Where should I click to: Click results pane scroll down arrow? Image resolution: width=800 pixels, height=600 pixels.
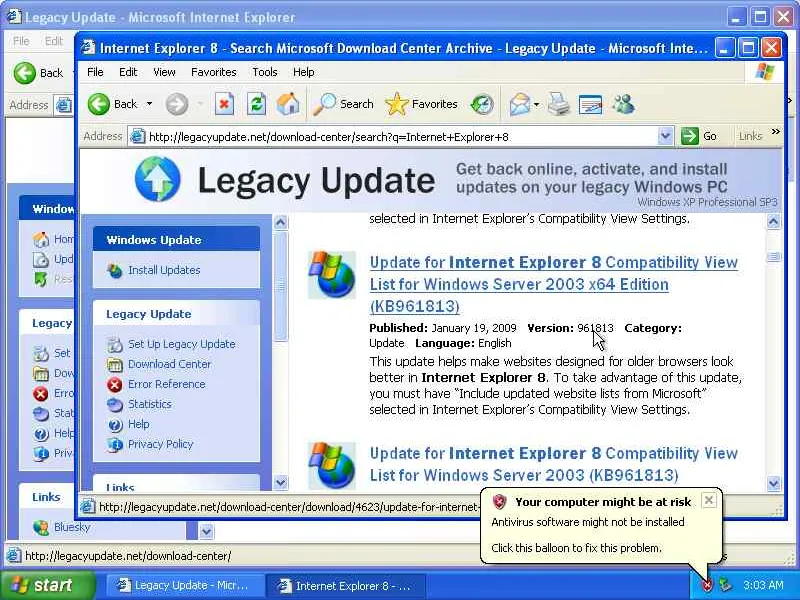click(x=773, y=483)
